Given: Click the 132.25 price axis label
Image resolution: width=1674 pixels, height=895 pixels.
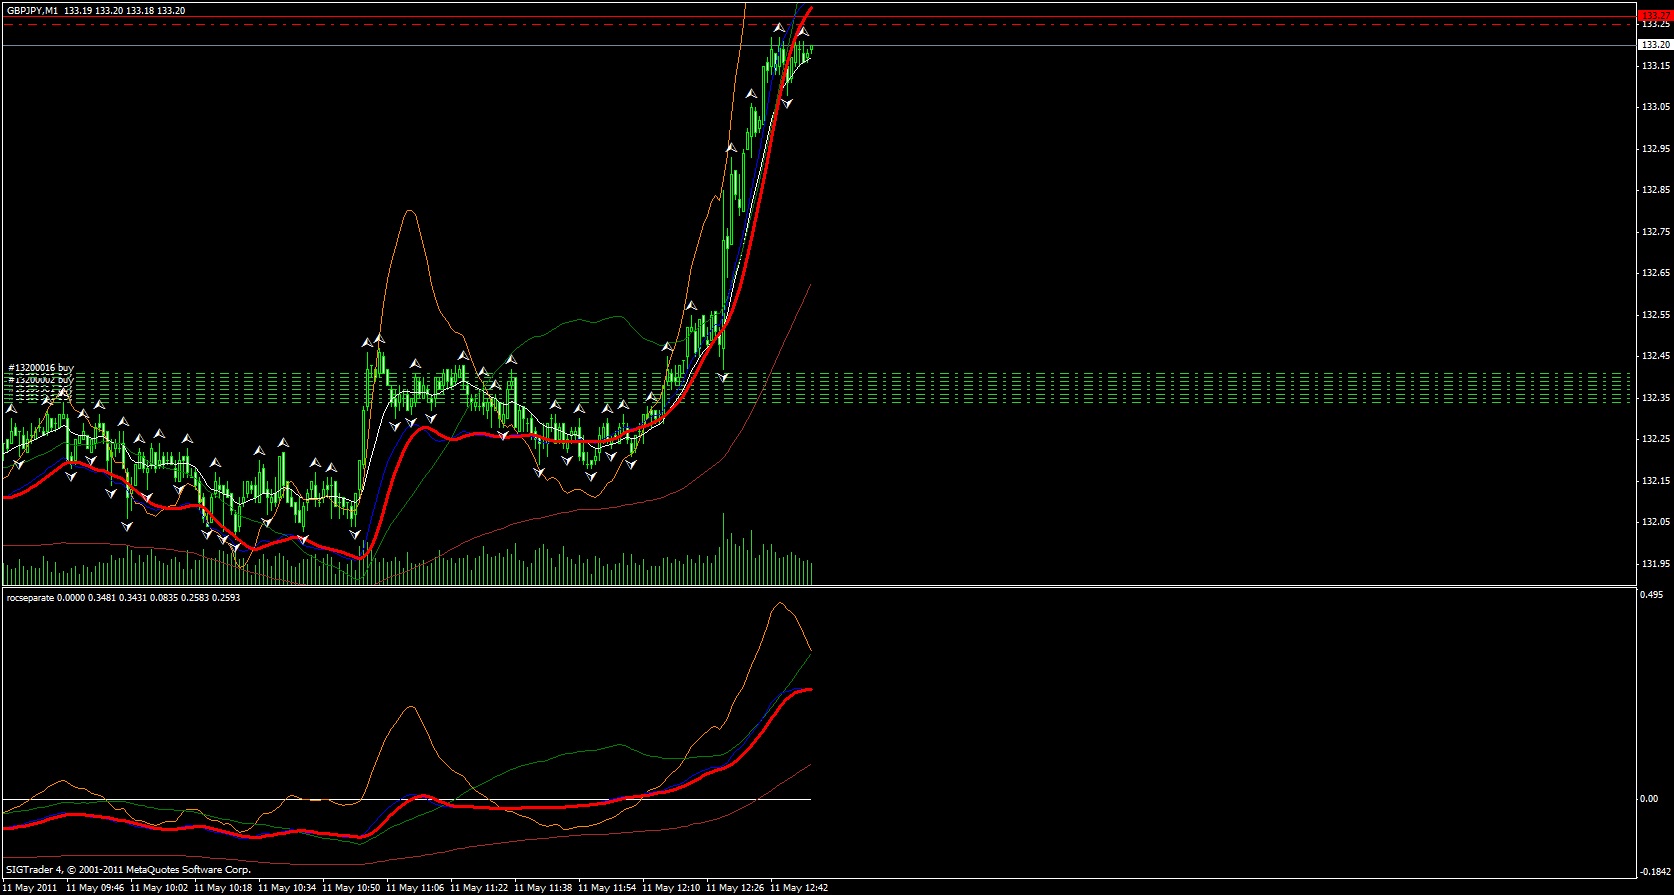Looking at the screenshot, I should 1655,439.
